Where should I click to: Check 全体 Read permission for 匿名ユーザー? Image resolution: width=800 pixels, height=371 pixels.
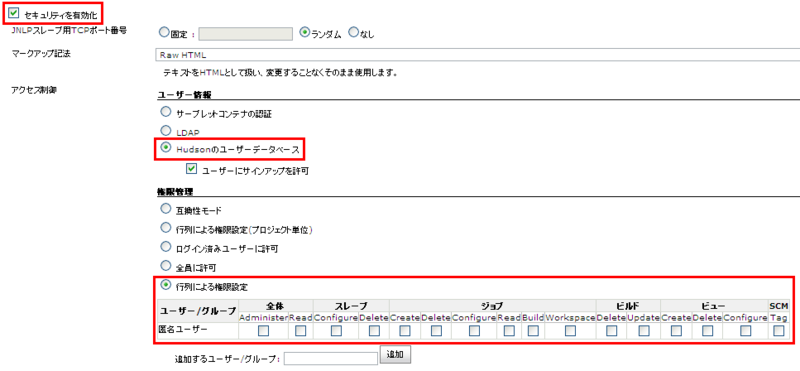(301, 331)
